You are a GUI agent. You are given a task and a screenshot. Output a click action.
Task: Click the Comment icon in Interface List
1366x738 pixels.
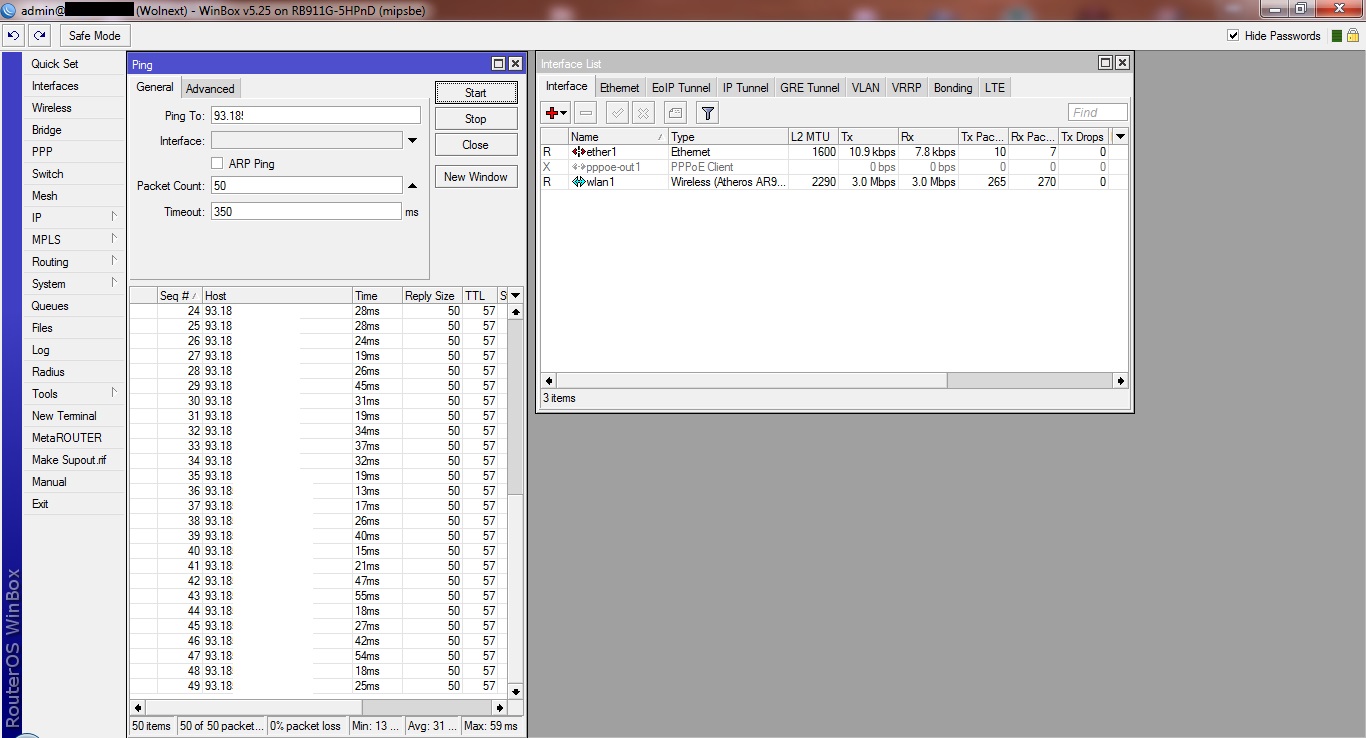(675, 113)
